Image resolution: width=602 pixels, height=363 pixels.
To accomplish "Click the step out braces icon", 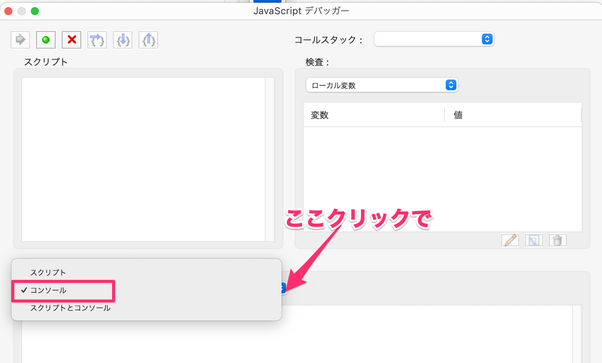I will (x=149, y=40).
